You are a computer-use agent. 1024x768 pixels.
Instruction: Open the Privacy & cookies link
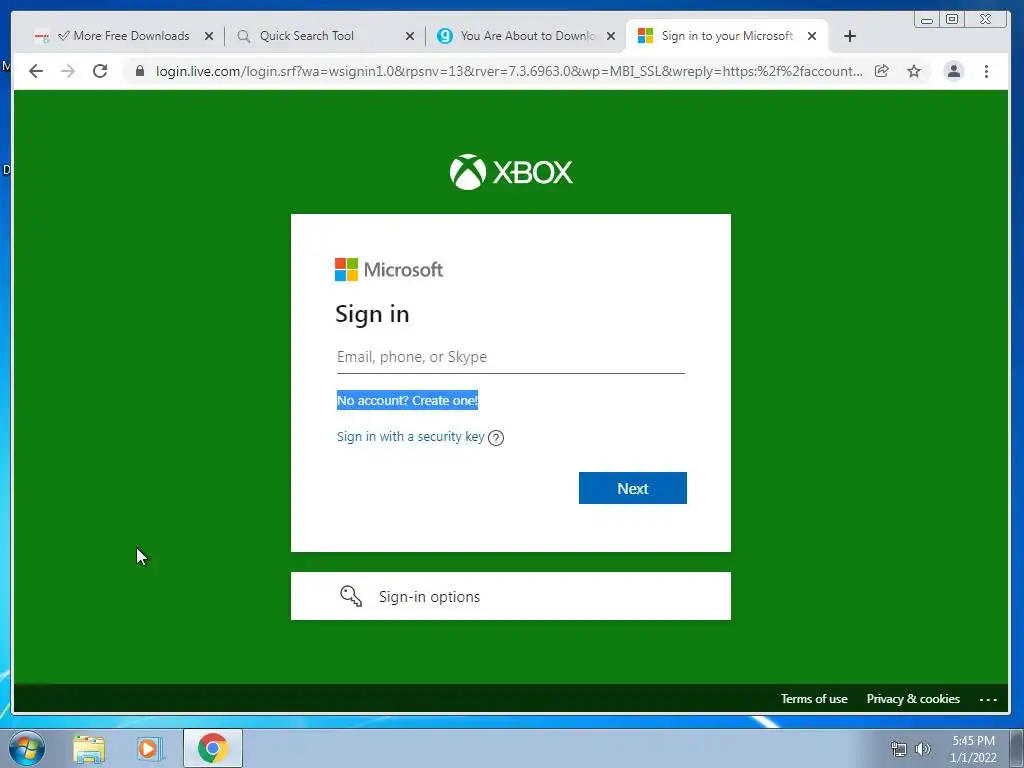[913, 699]
